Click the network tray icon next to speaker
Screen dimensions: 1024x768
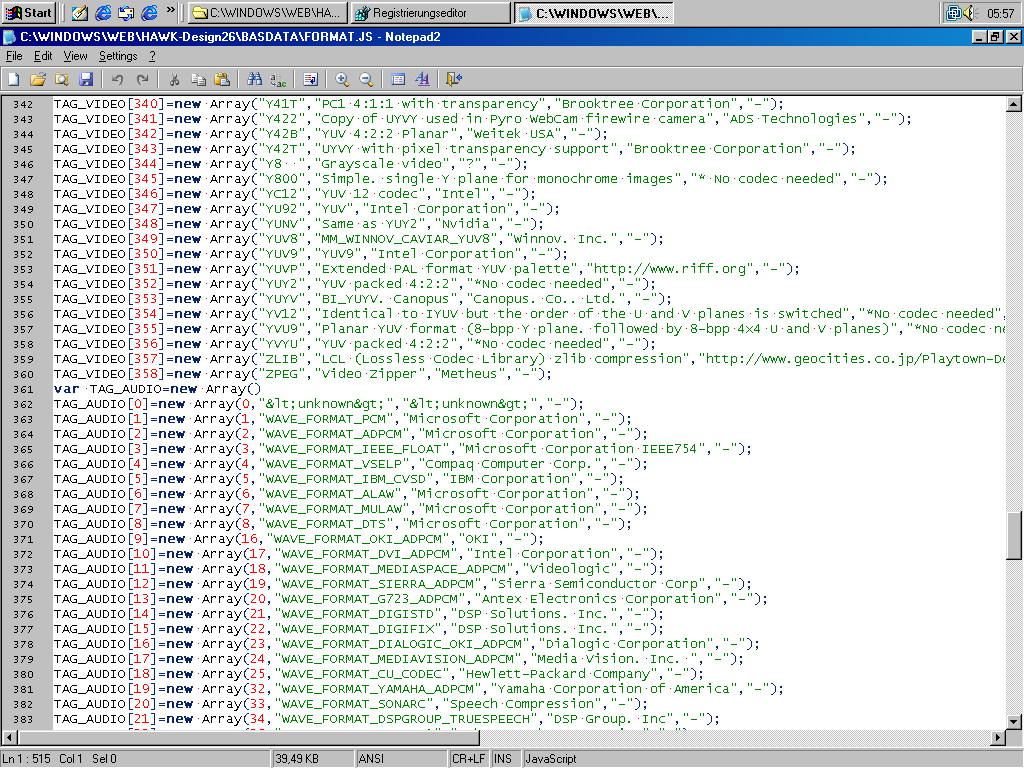[x=953, y=12]
